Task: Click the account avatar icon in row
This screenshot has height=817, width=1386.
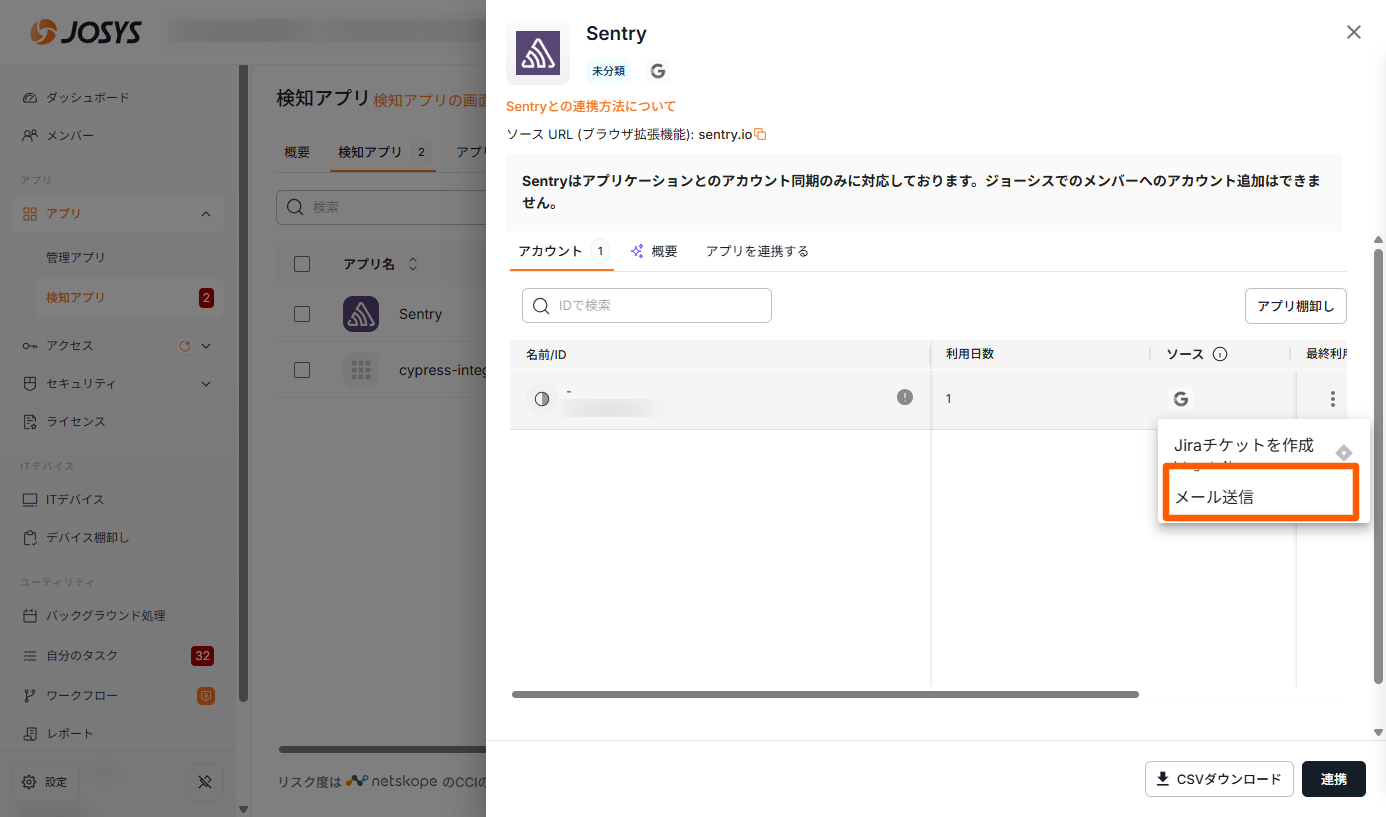Action: (x=542, y=399)
